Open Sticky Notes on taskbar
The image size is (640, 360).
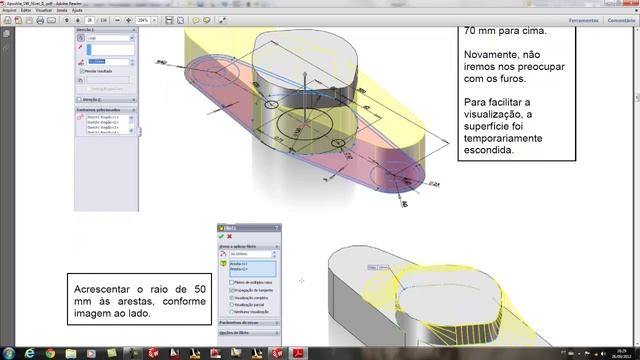click(112, 353)
